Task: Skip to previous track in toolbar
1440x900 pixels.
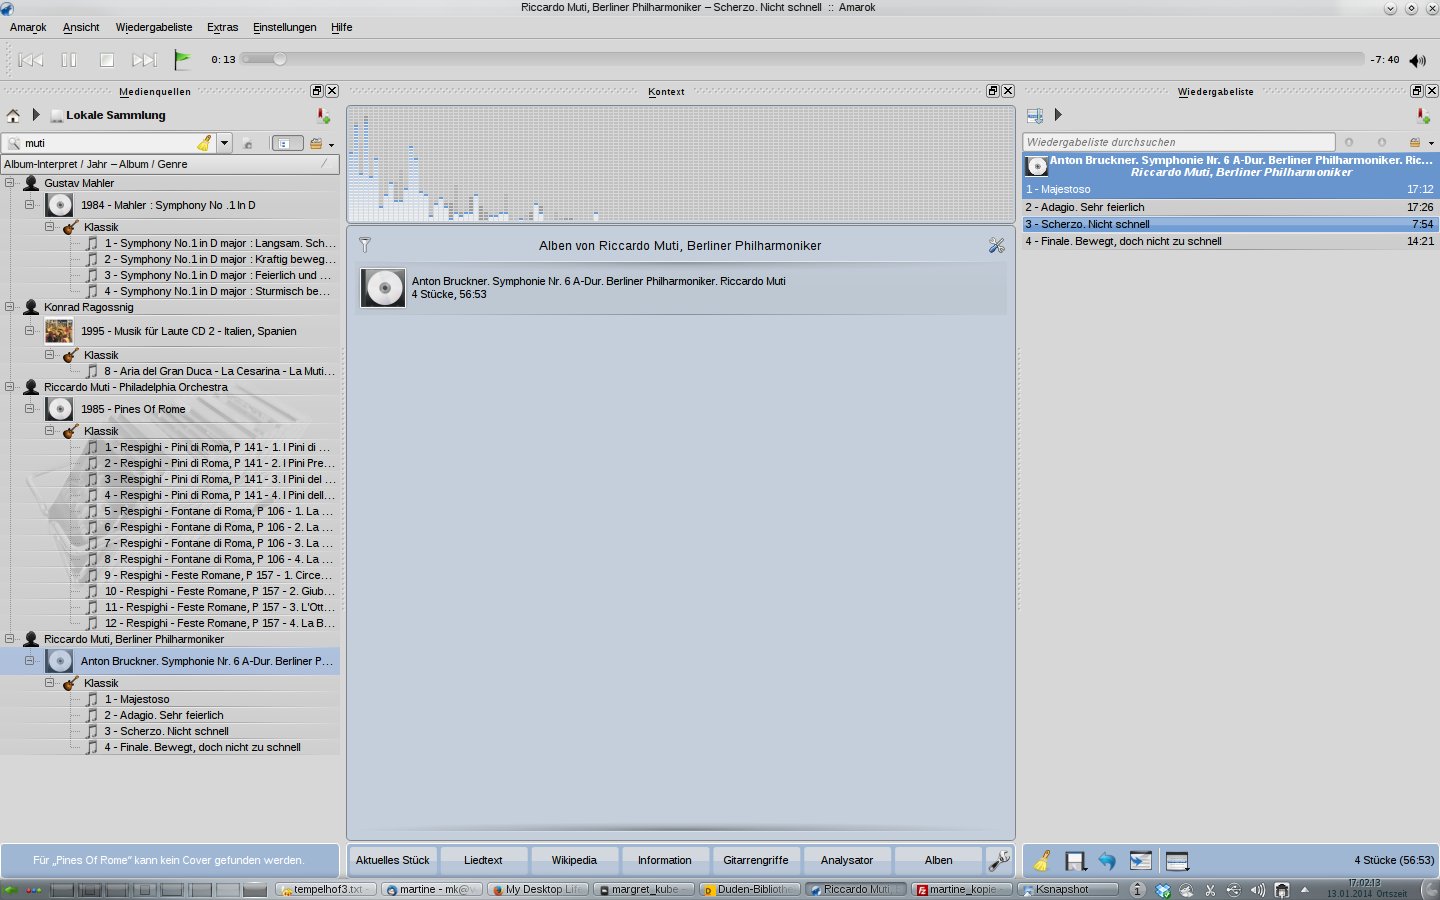Action: (31, 60)
